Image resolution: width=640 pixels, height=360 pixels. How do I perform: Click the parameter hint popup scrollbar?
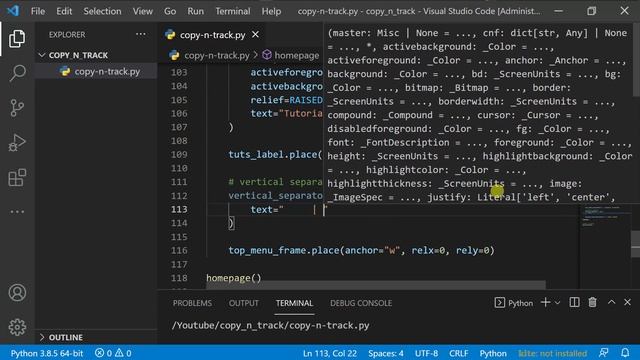pyautogui.click(x=636, y=61)
